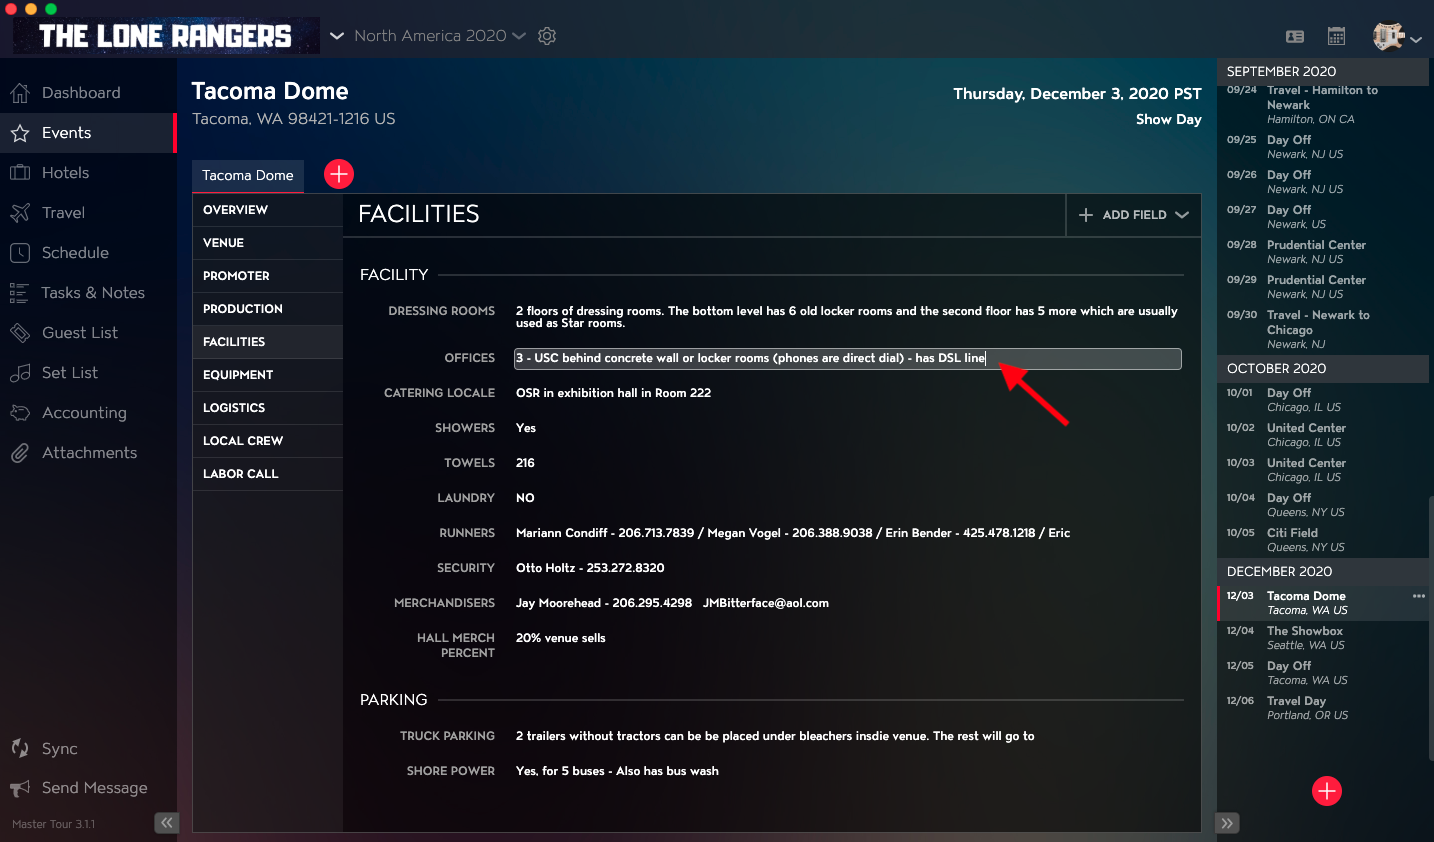The image size is (1434, 842).
Task: Click the user avatar profile picture
Action: (1388, 37)
